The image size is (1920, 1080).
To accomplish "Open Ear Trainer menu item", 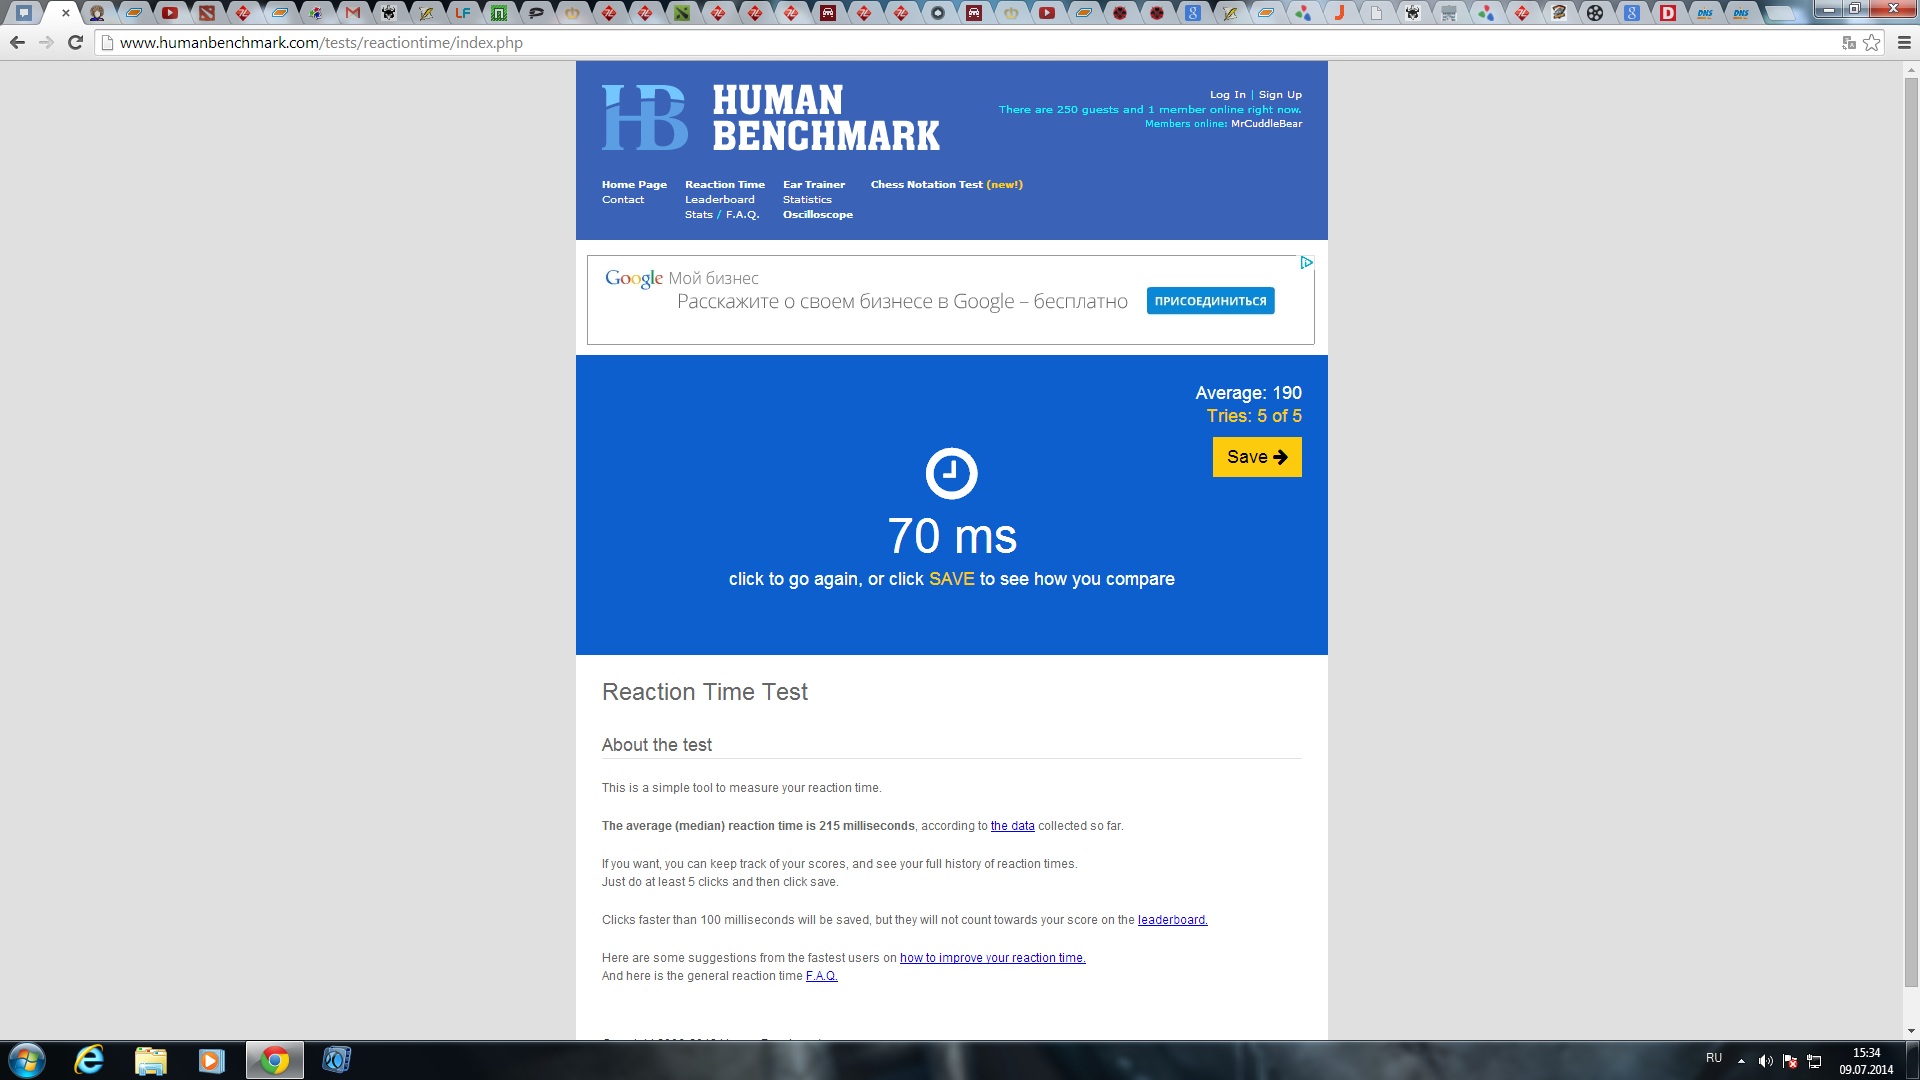I will coord(813,185).
